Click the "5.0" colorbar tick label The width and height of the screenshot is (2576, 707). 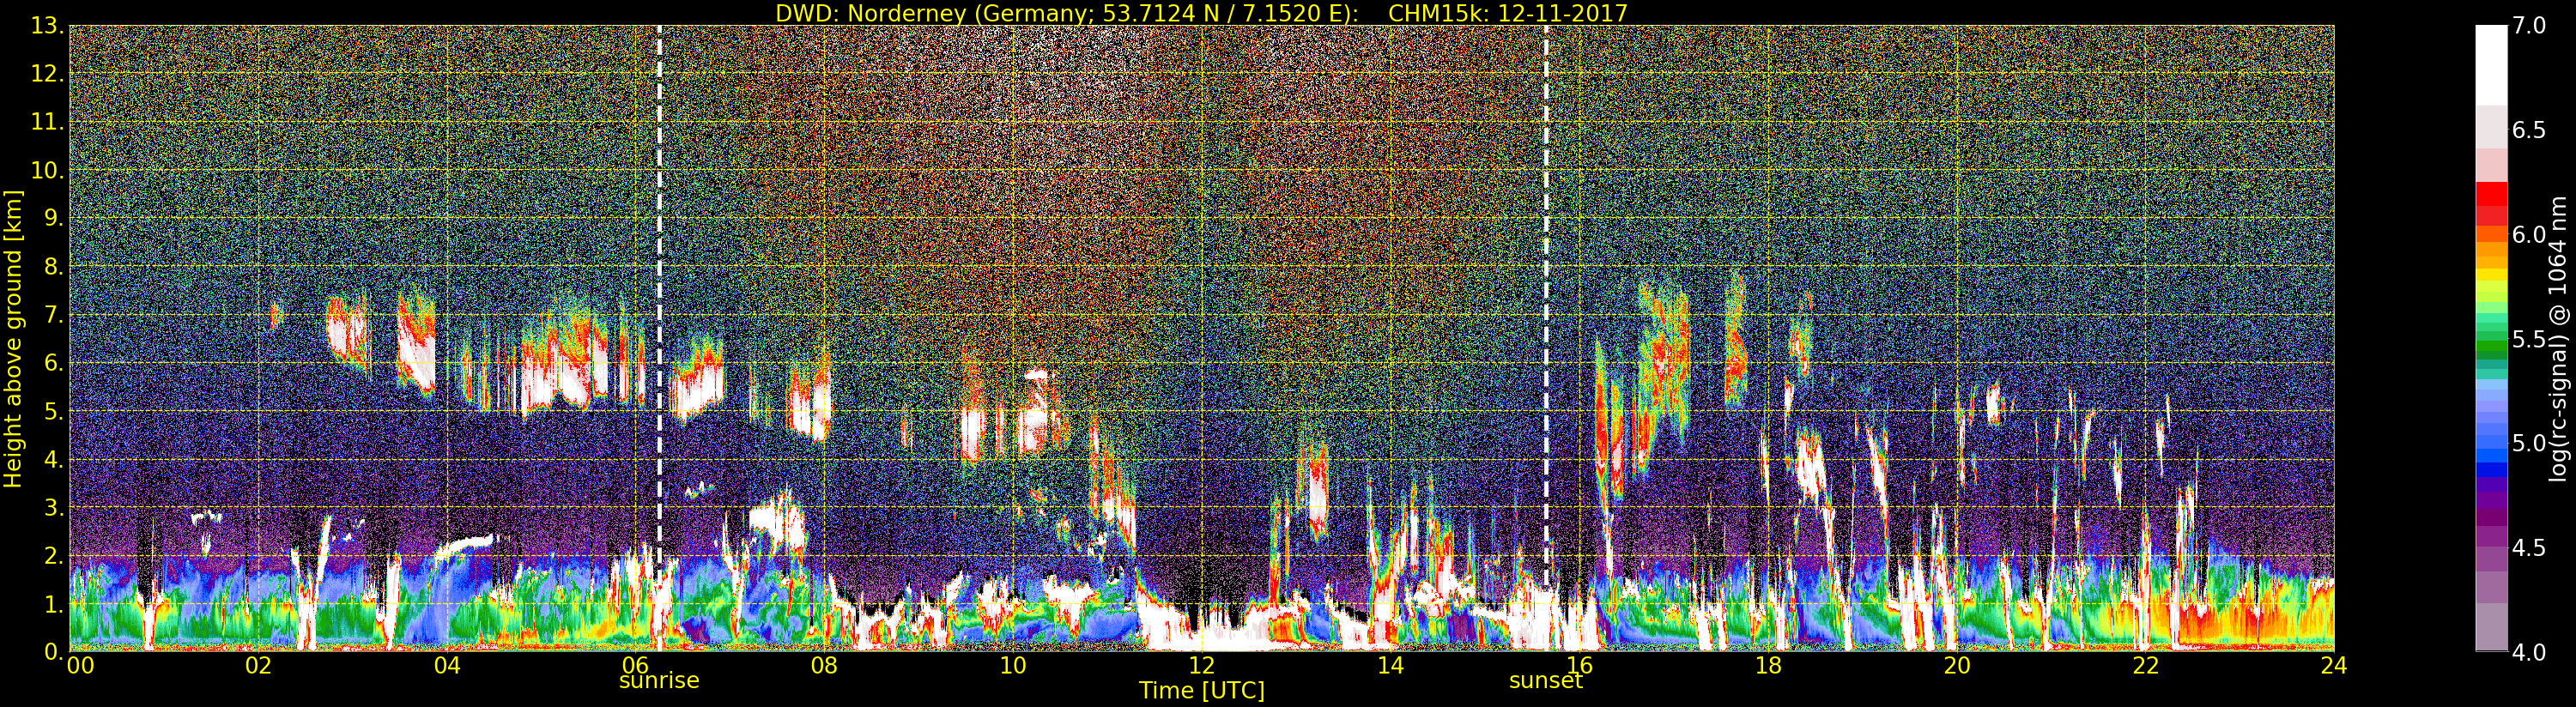(x=2529, y=443)
